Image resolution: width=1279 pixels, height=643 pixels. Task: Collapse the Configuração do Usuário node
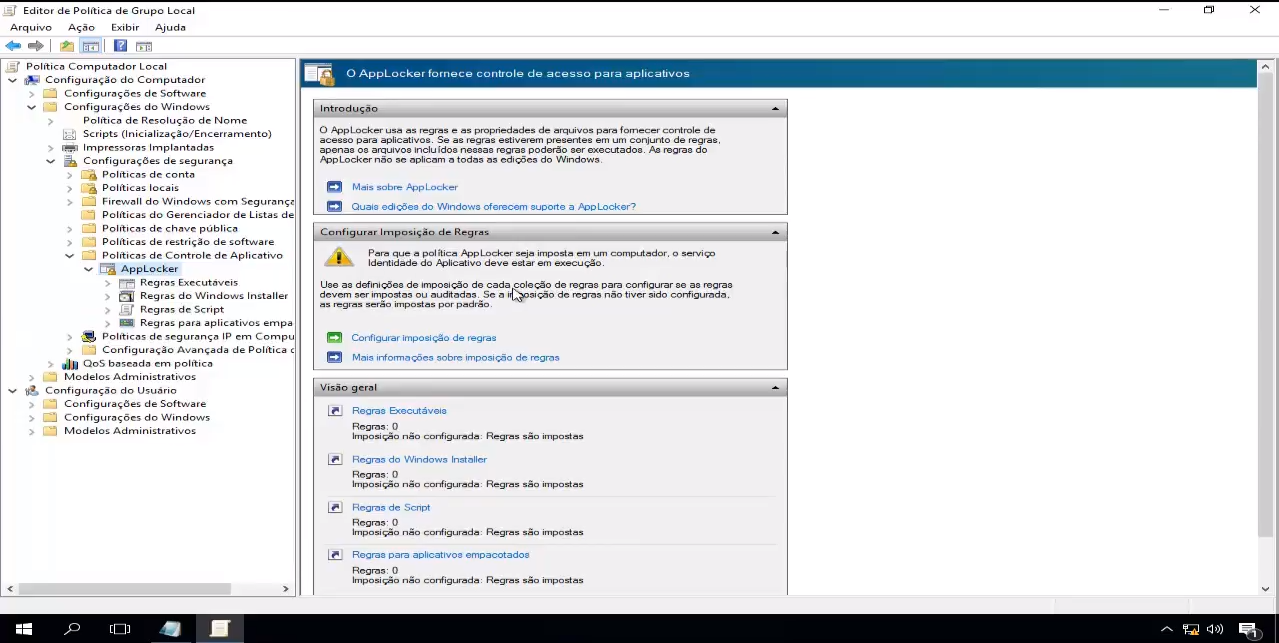coord(12,391)
